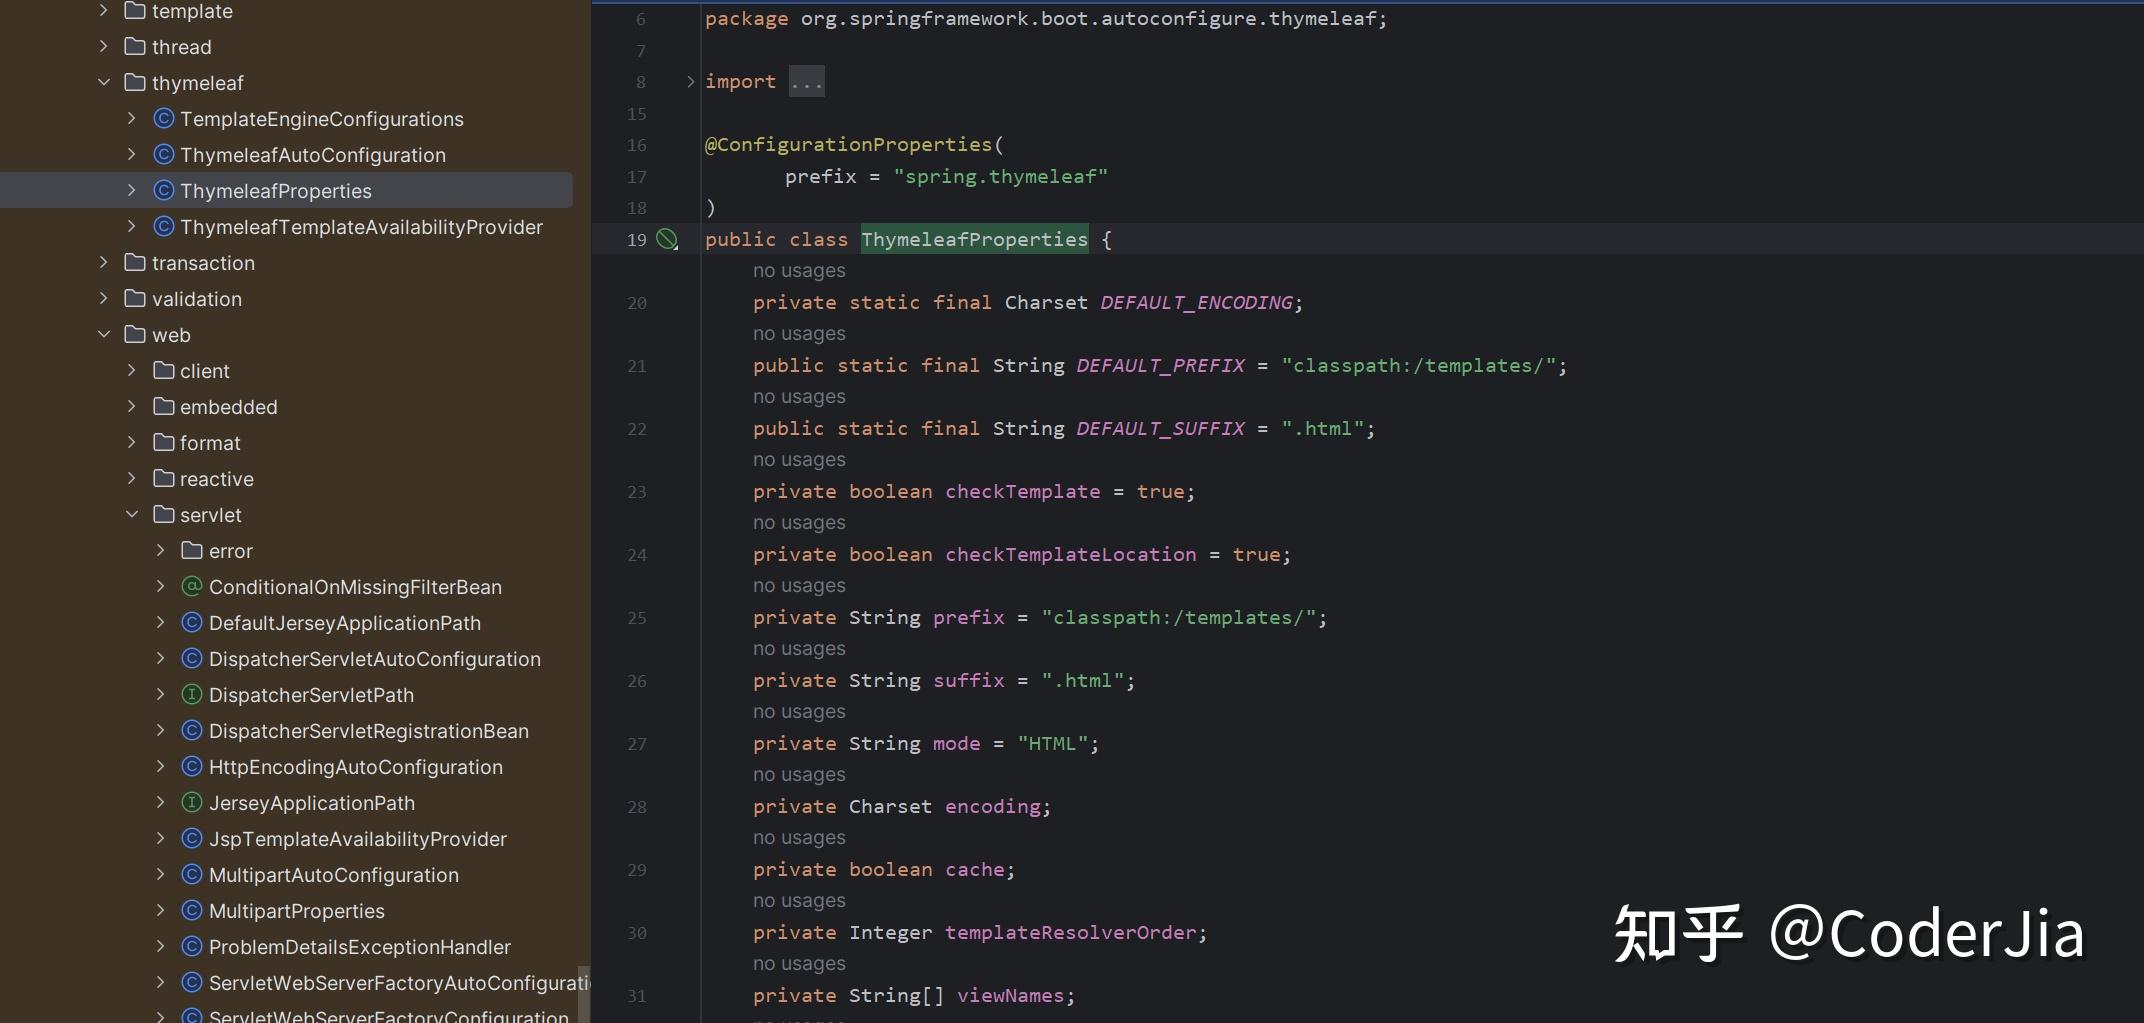The image size is (2144, 1023).
Task: Click the package declaration on line 6
Action: pyautogui.click(x=1046, y=19)
